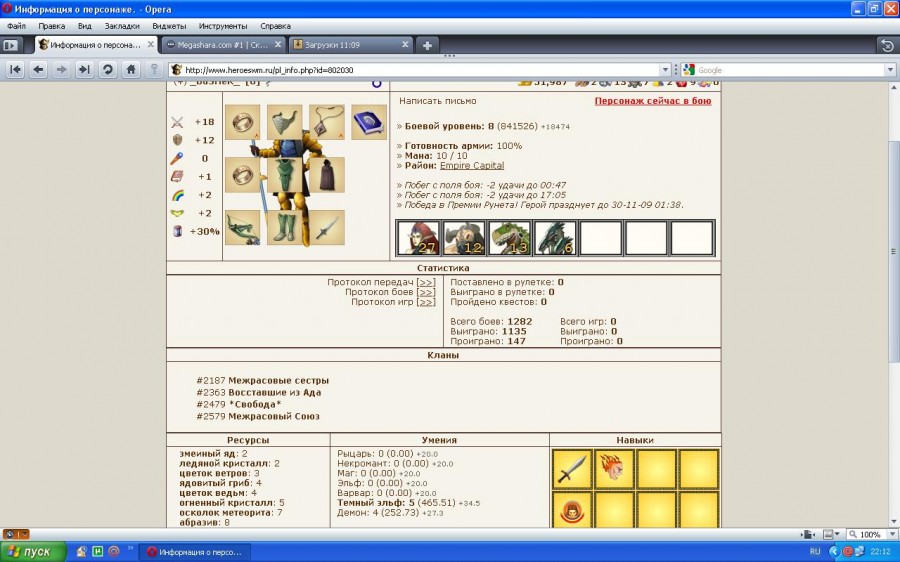Open the Файл menu
The width and height of the screenshot is (900, 562).
click(17, 26)
